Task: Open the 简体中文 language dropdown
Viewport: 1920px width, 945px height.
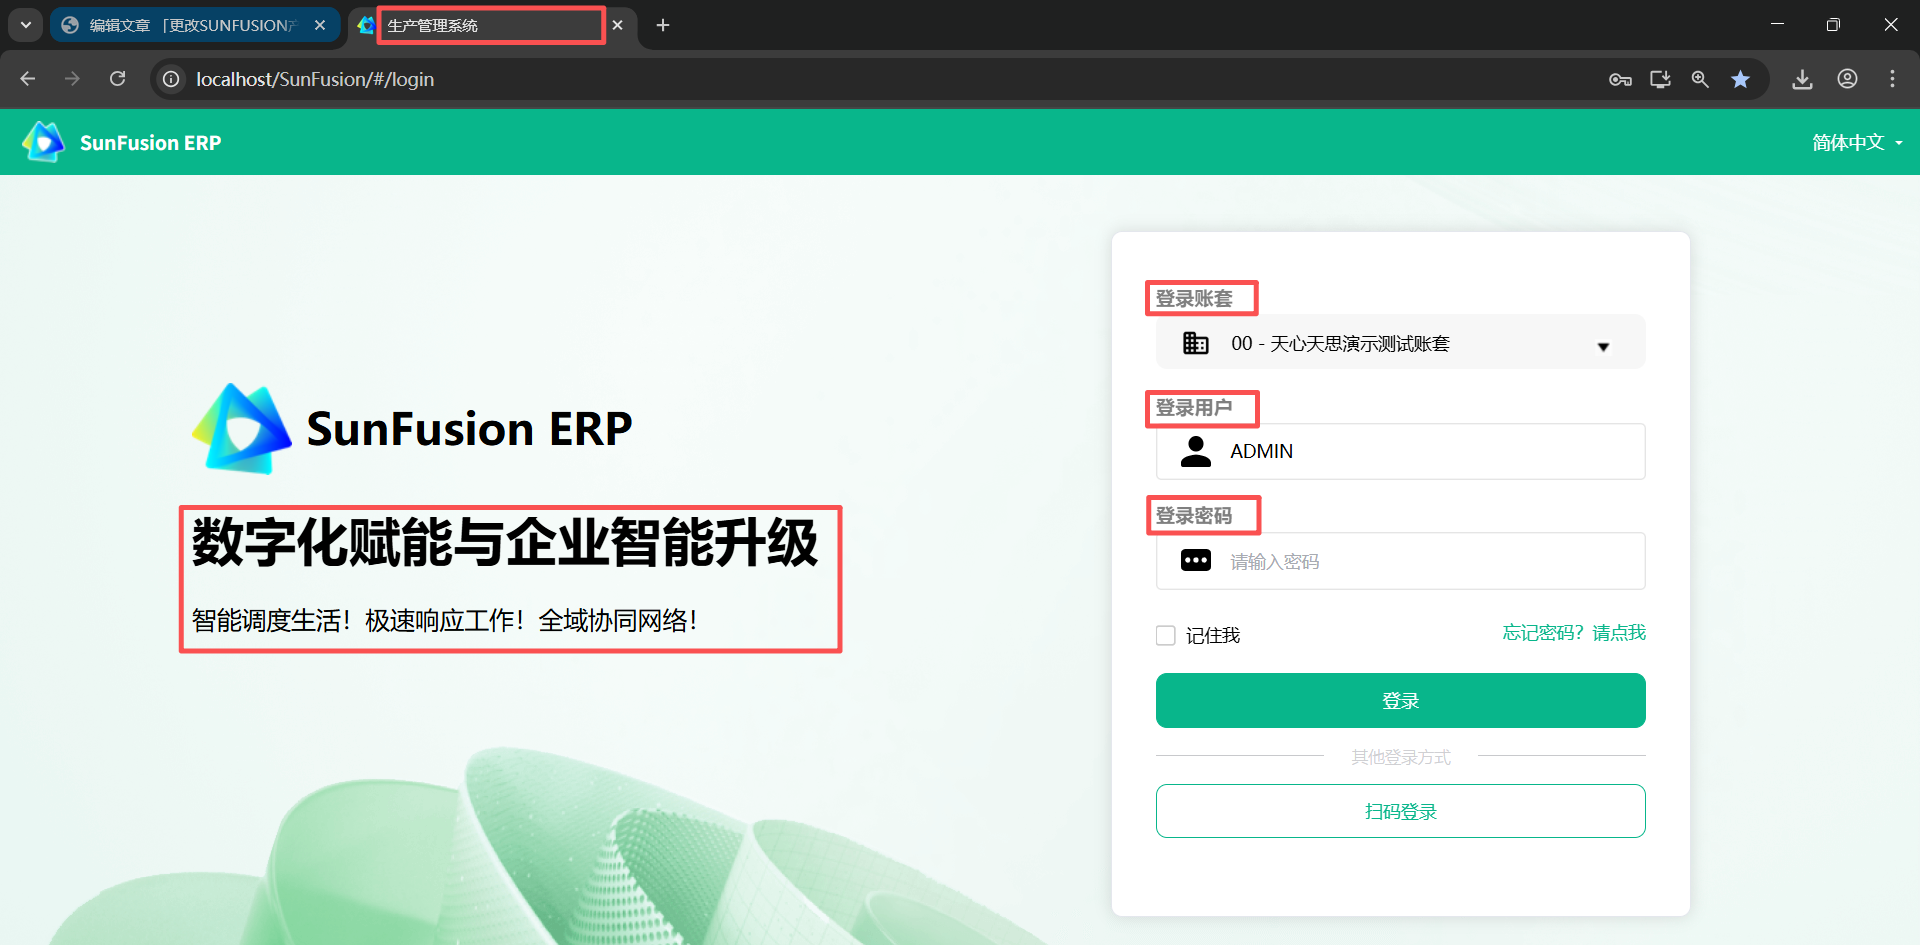Action: tap(1856, 143)
